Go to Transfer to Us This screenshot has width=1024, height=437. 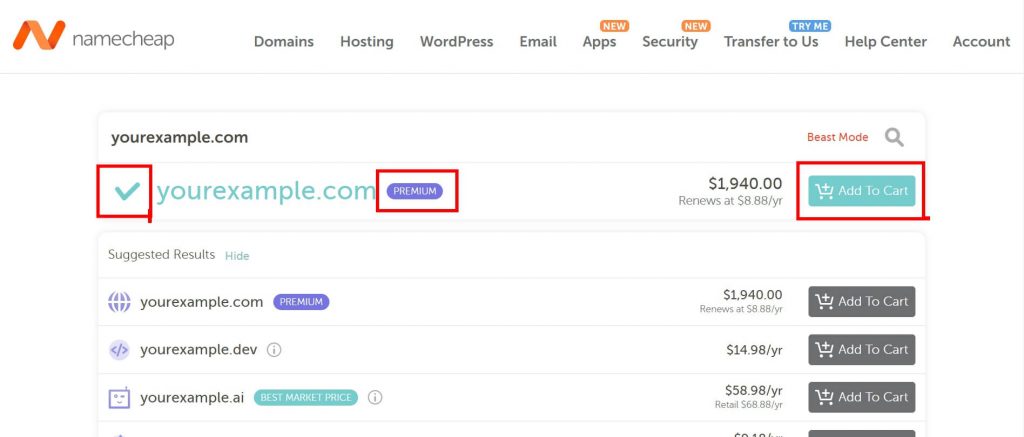(x=771, y=42)
